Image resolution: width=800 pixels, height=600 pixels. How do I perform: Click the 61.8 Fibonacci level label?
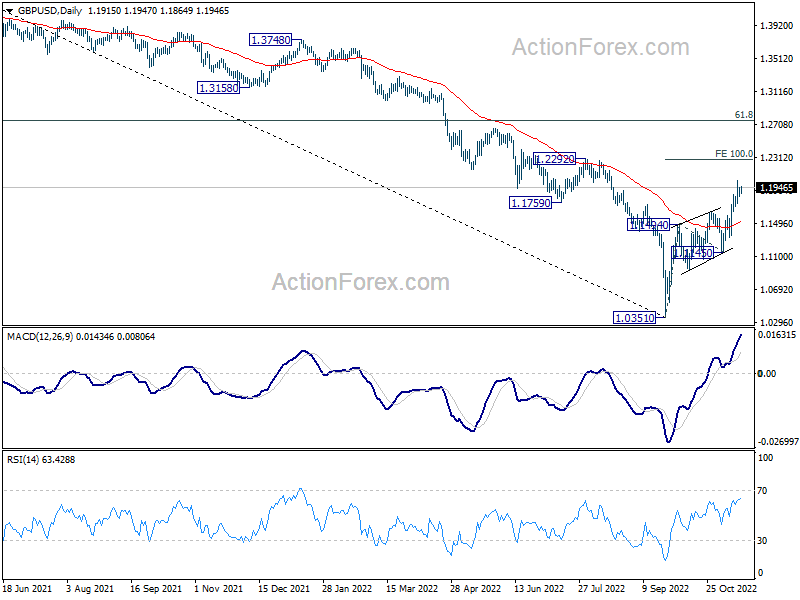click(x=742, y=116)
